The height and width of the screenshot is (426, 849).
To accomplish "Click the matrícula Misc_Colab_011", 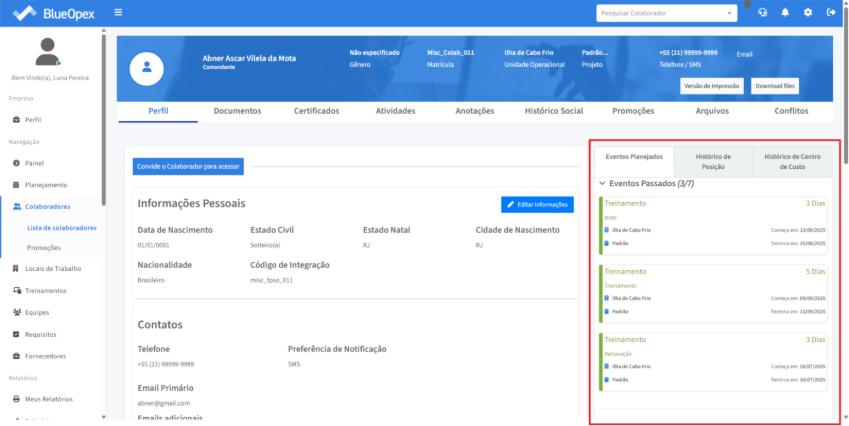I will [450, 53].
